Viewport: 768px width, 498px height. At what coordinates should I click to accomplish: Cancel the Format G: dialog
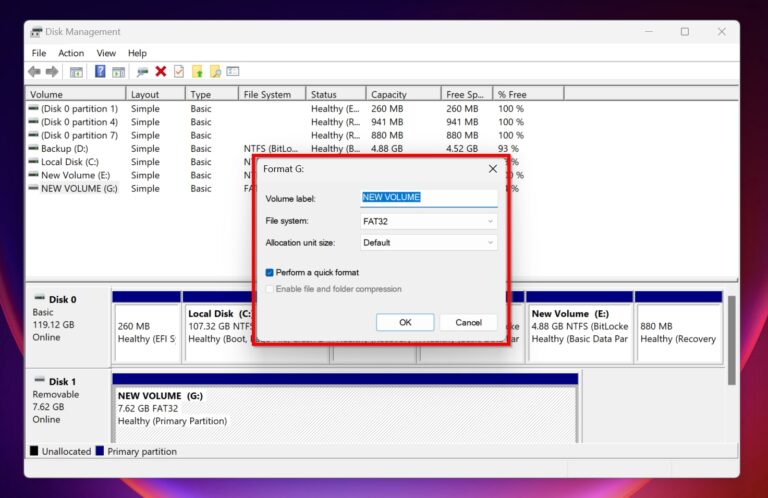(x=468, y=322)
